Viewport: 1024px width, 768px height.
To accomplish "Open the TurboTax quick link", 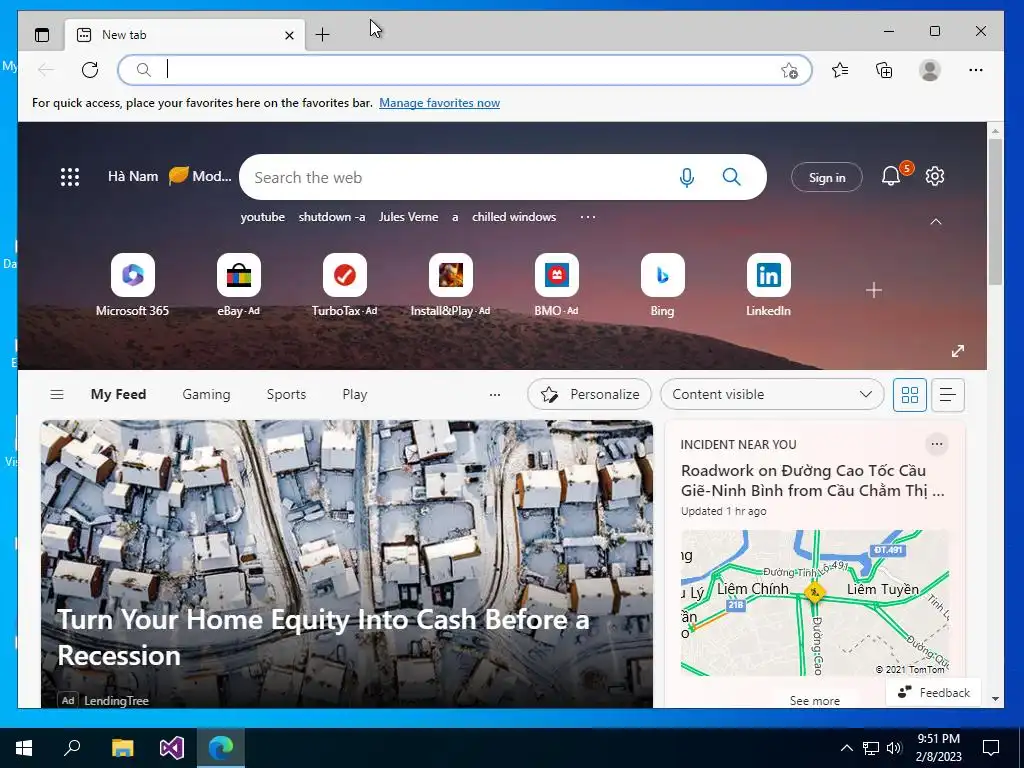I will pos(345,285).
